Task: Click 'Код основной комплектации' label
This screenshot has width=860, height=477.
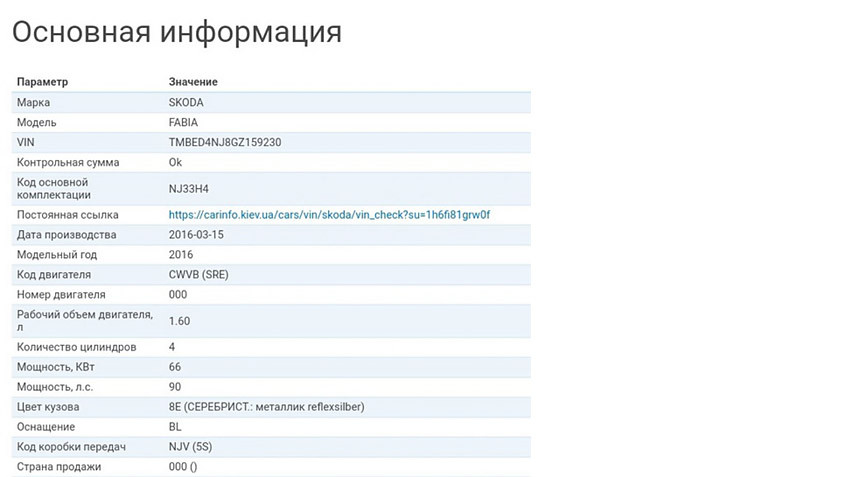Action: coord(54,189)
